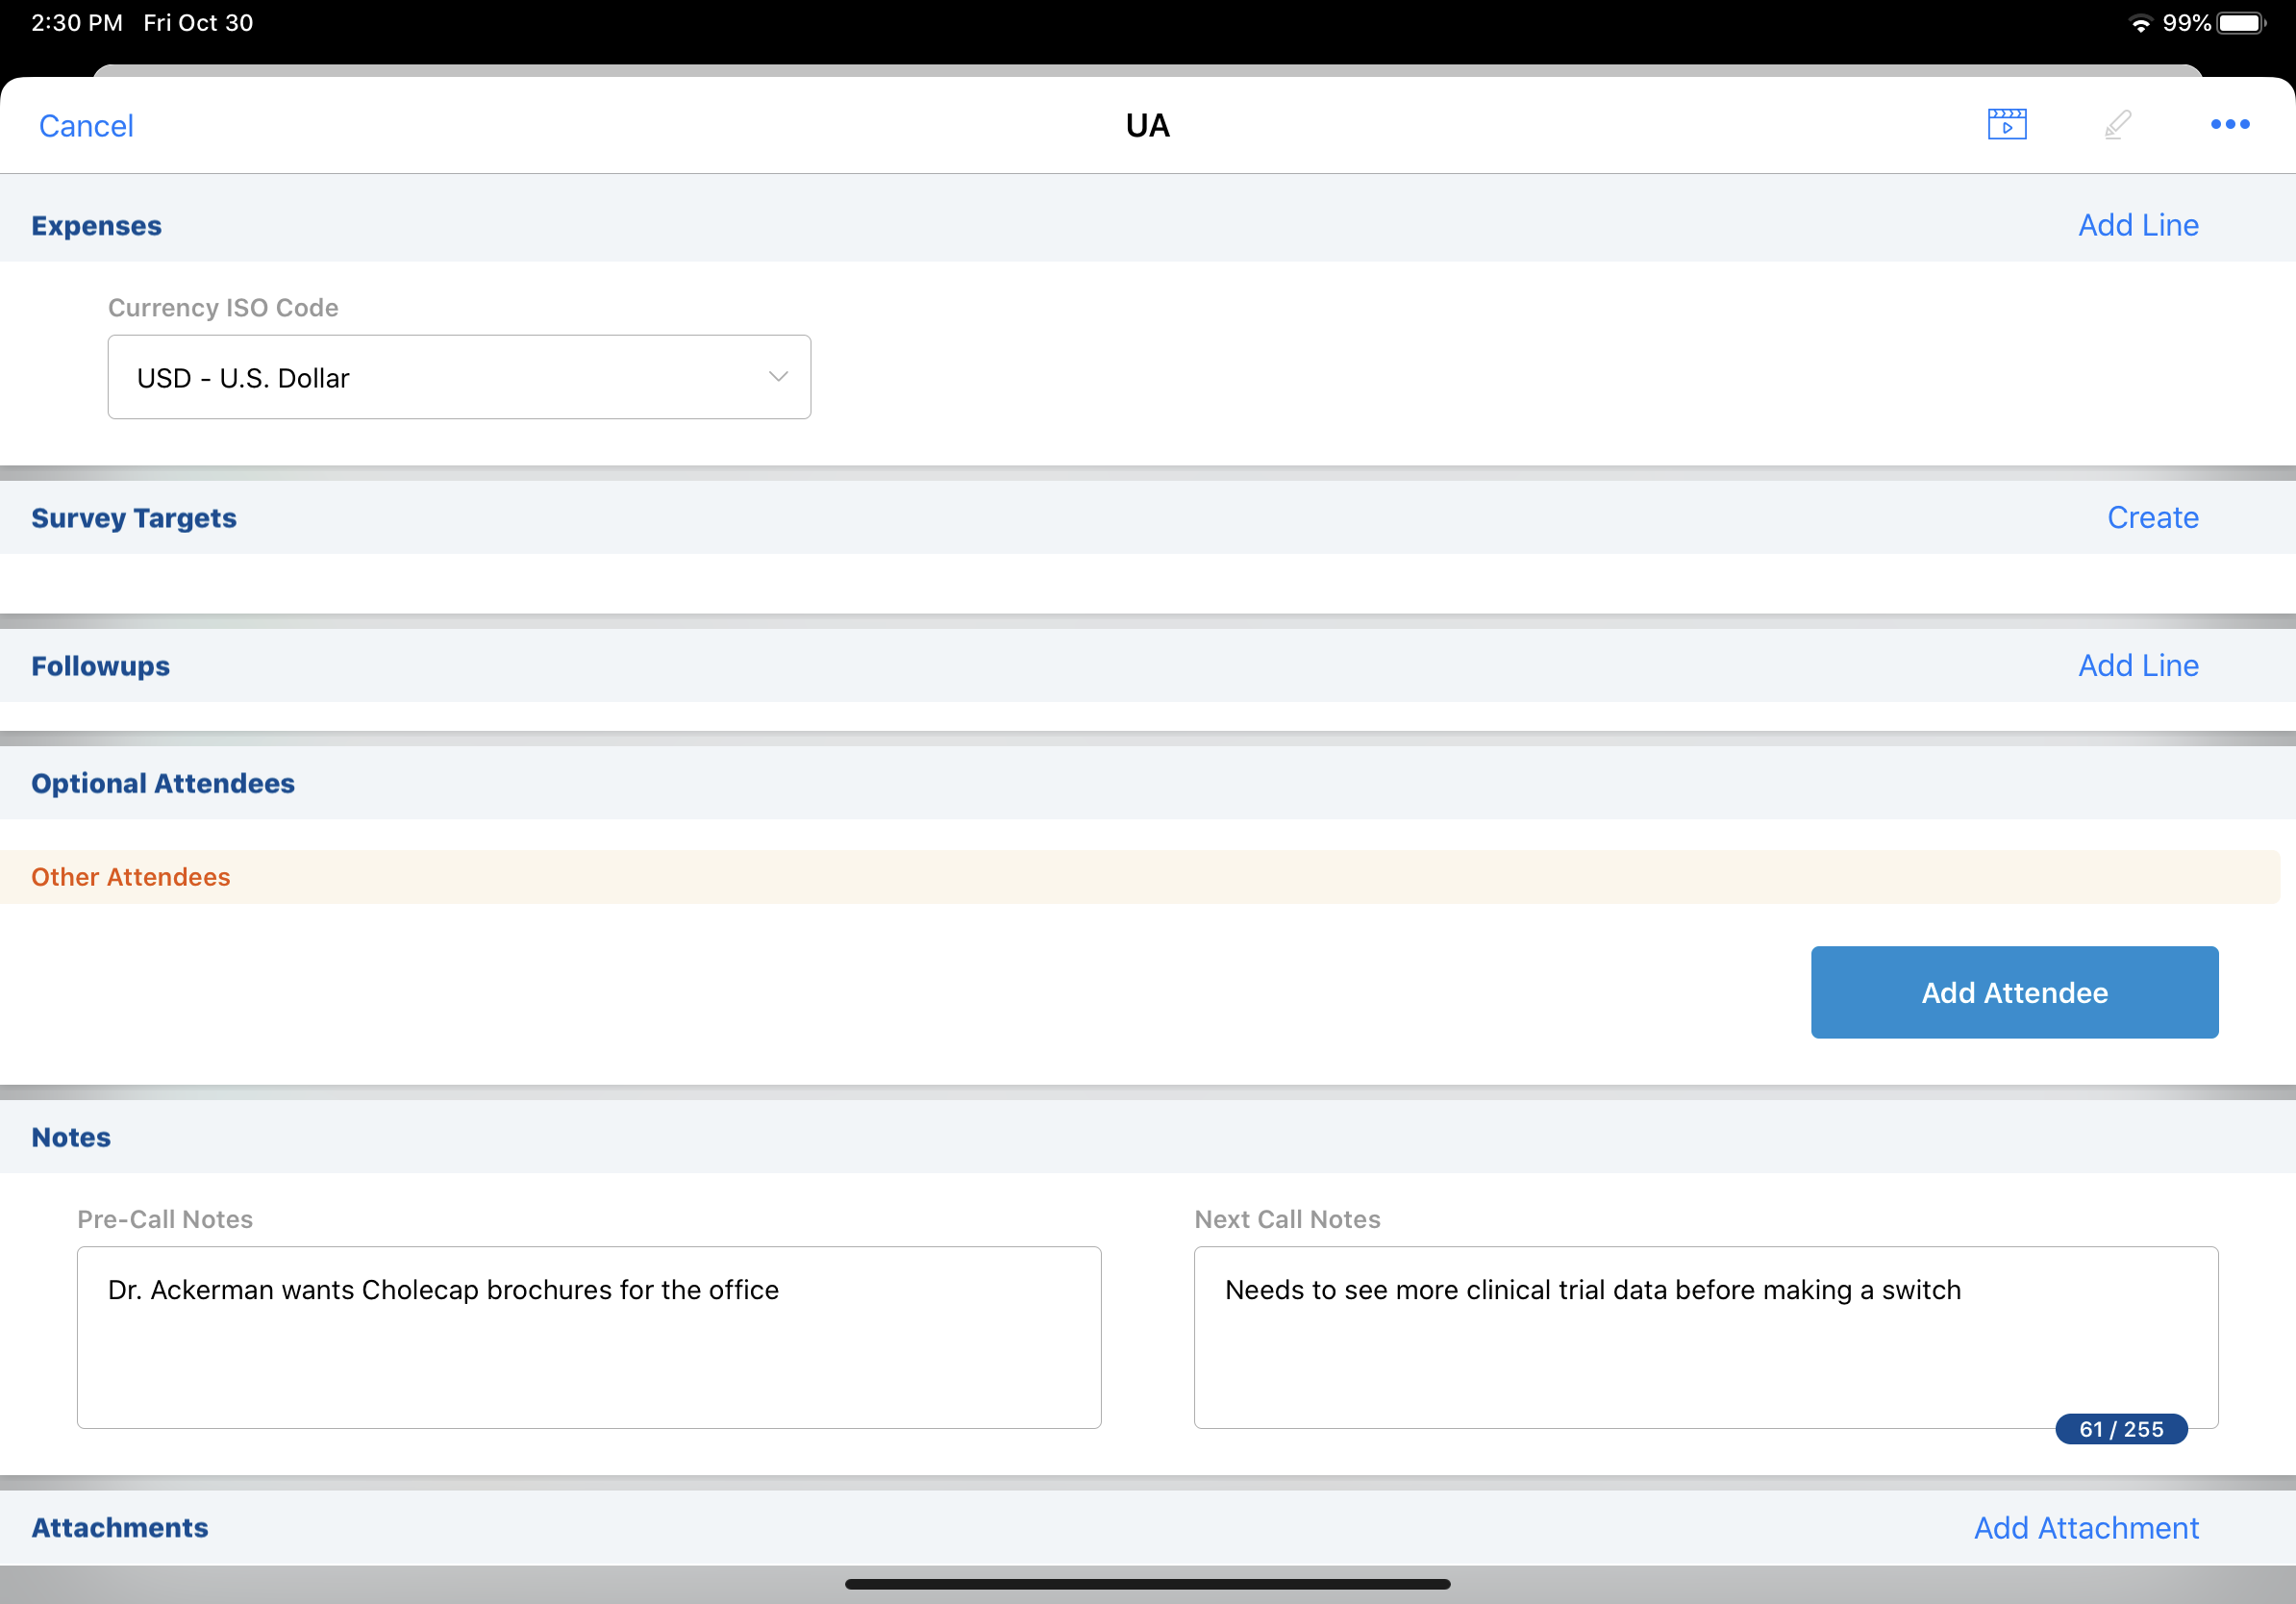Viewport: 2296px width, 1604px height.
Task: Expand the Currency ISO Code dropdown
Action: [459, 377]
